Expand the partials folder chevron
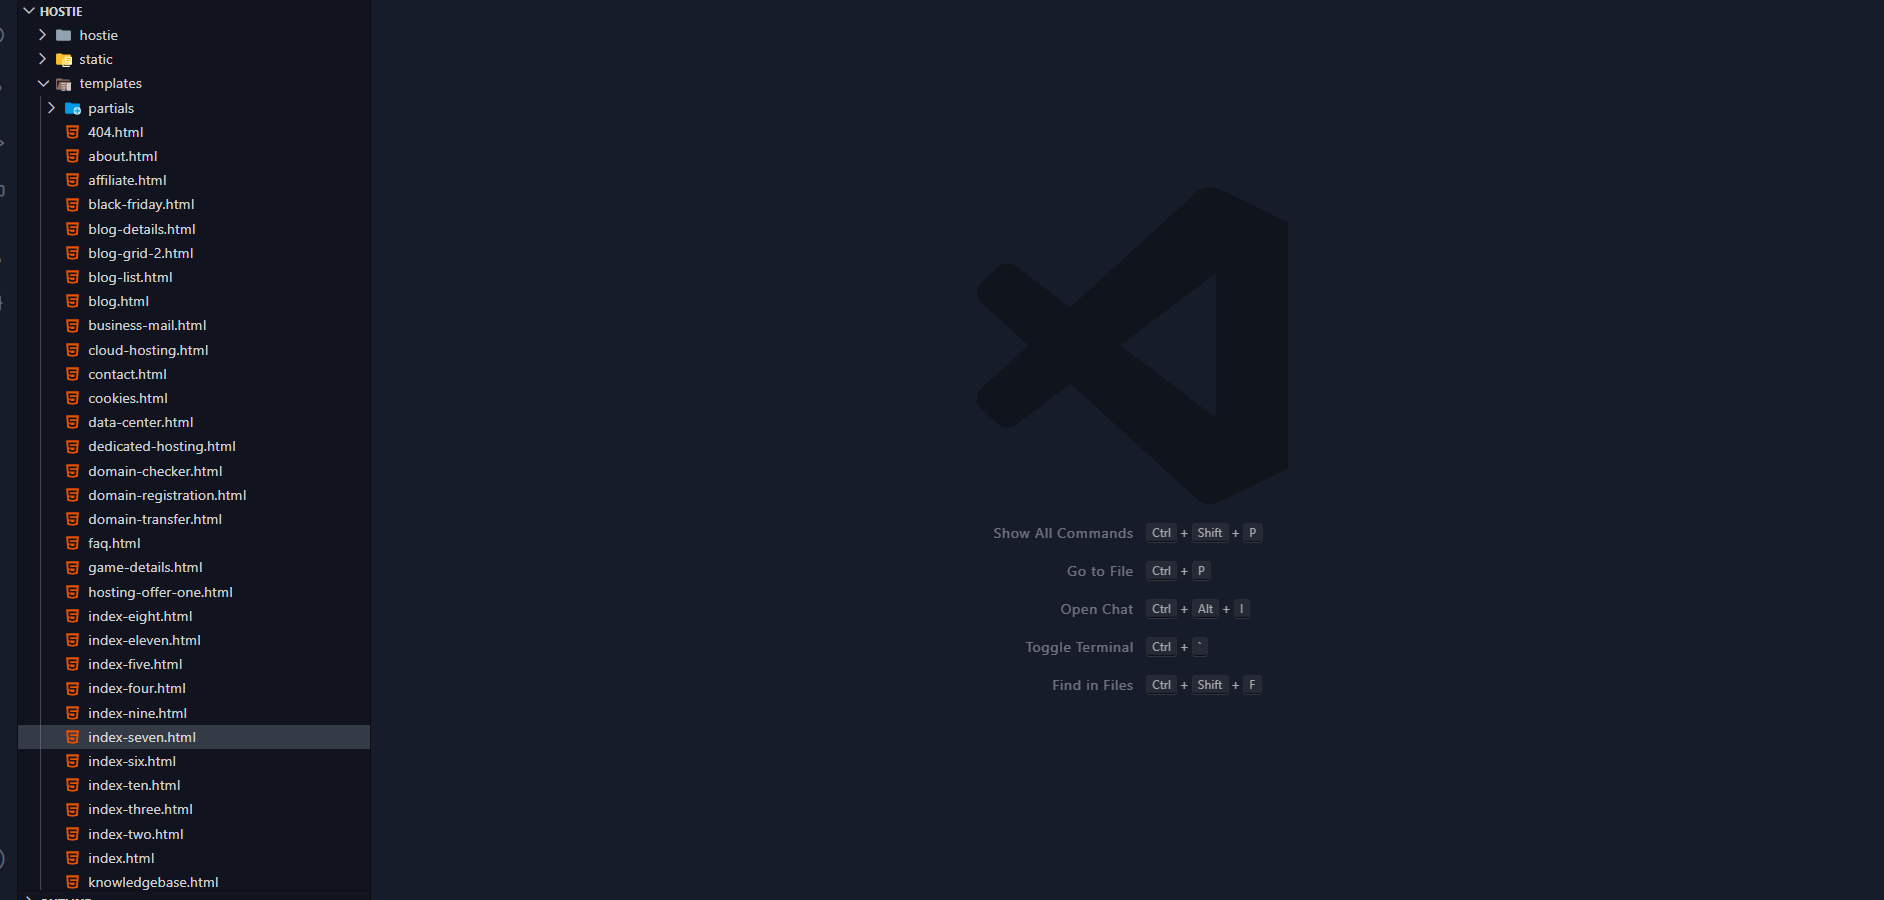Screen dimensions: 1884x900 (x=52, y=108)
